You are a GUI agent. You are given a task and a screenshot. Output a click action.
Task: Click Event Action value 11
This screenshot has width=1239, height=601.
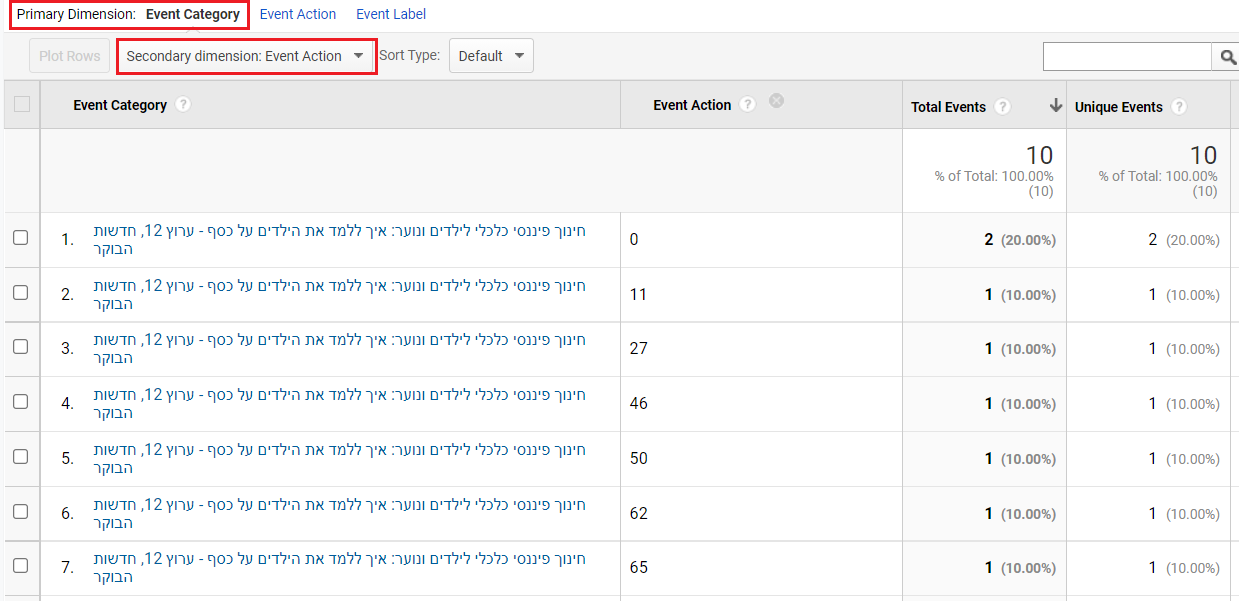638,295
